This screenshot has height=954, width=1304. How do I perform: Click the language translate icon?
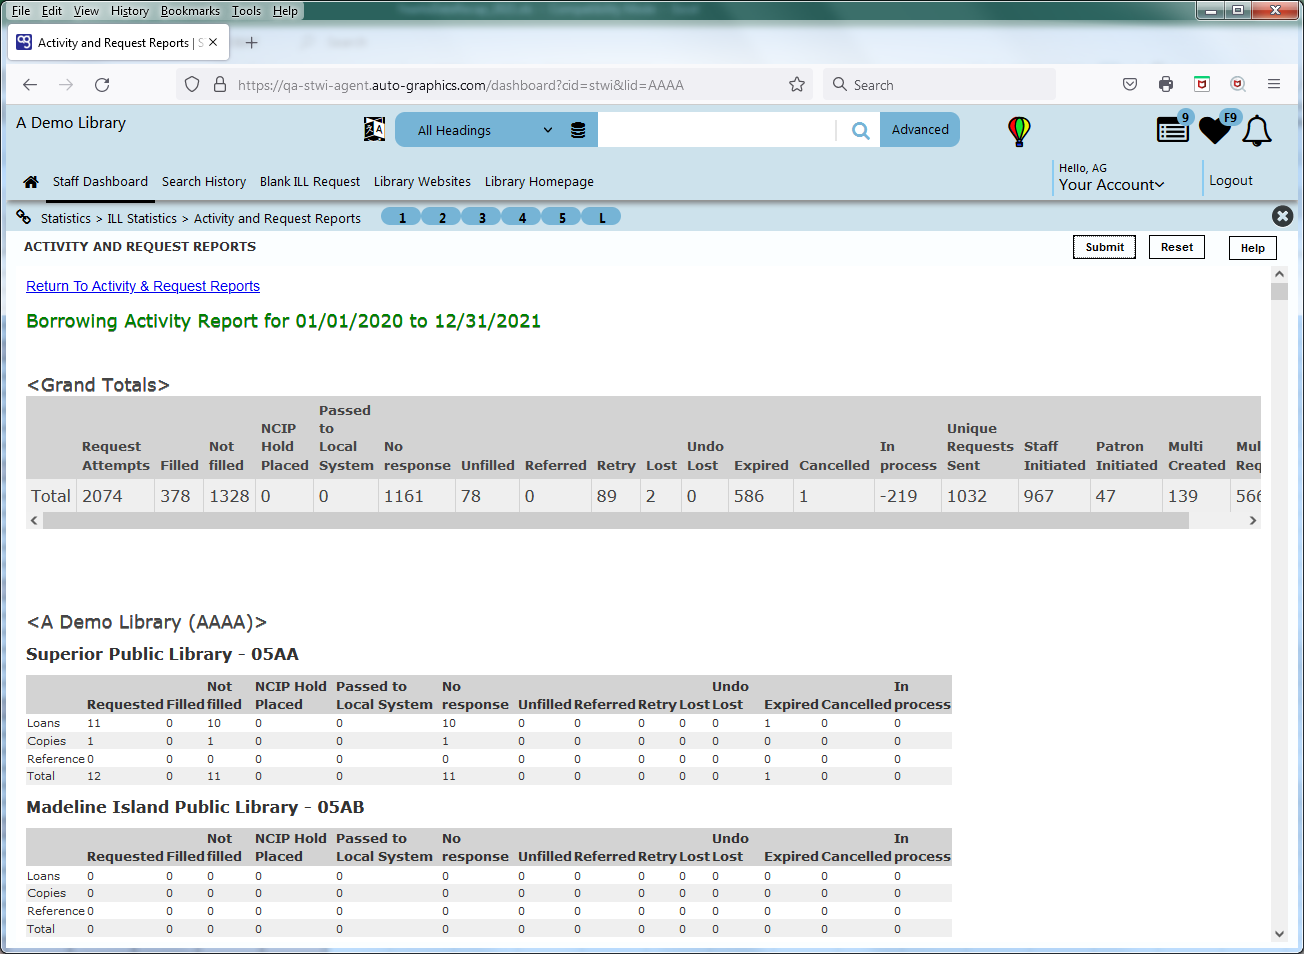tap(375, 129)
